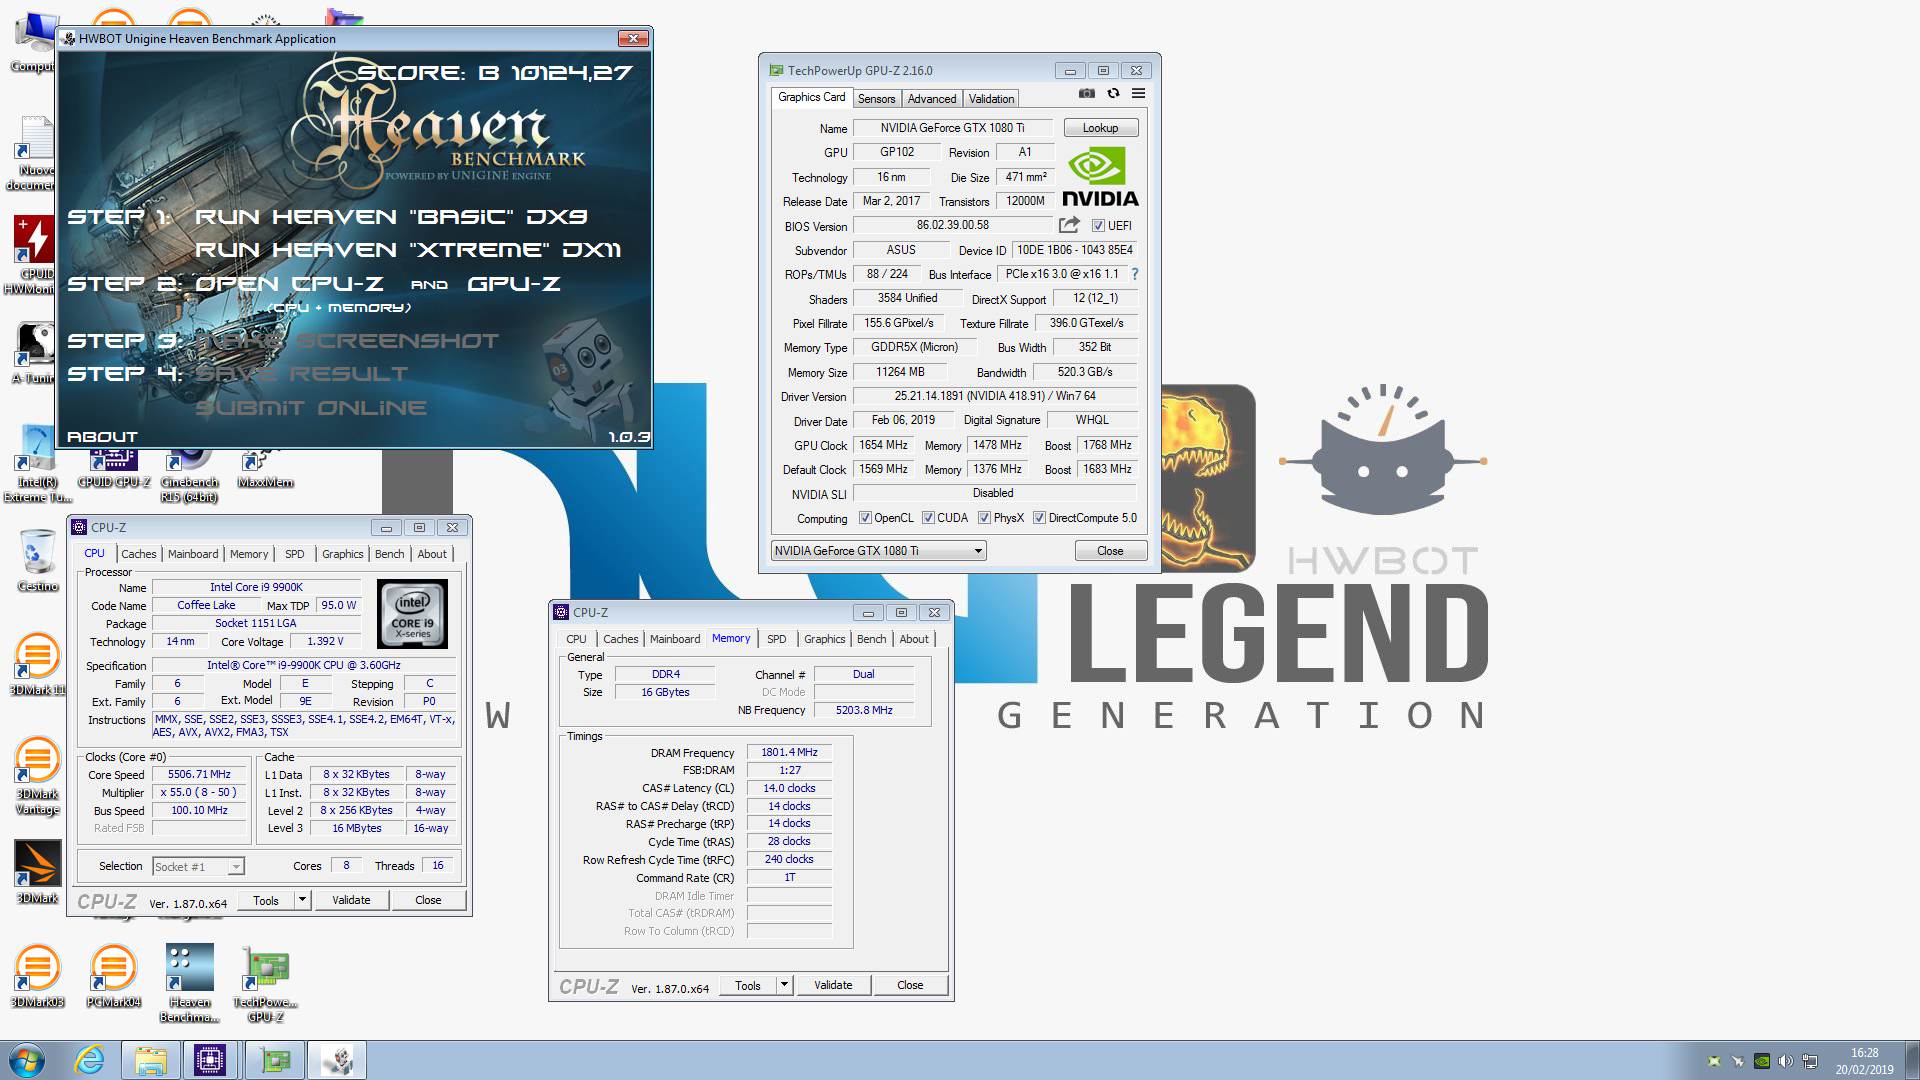The image size is (1920, 1080).
Task: Click the volume tray icon
Action: [x=1786, y=1061]
